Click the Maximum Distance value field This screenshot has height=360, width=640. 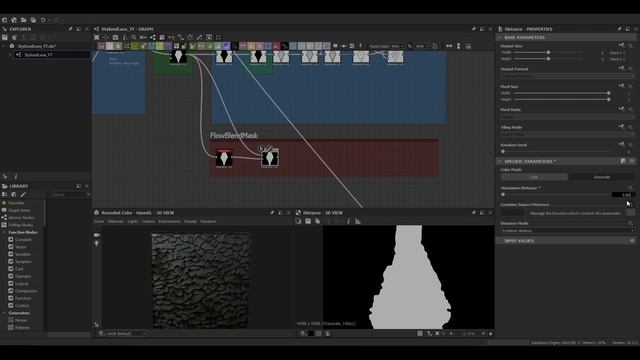623,195
